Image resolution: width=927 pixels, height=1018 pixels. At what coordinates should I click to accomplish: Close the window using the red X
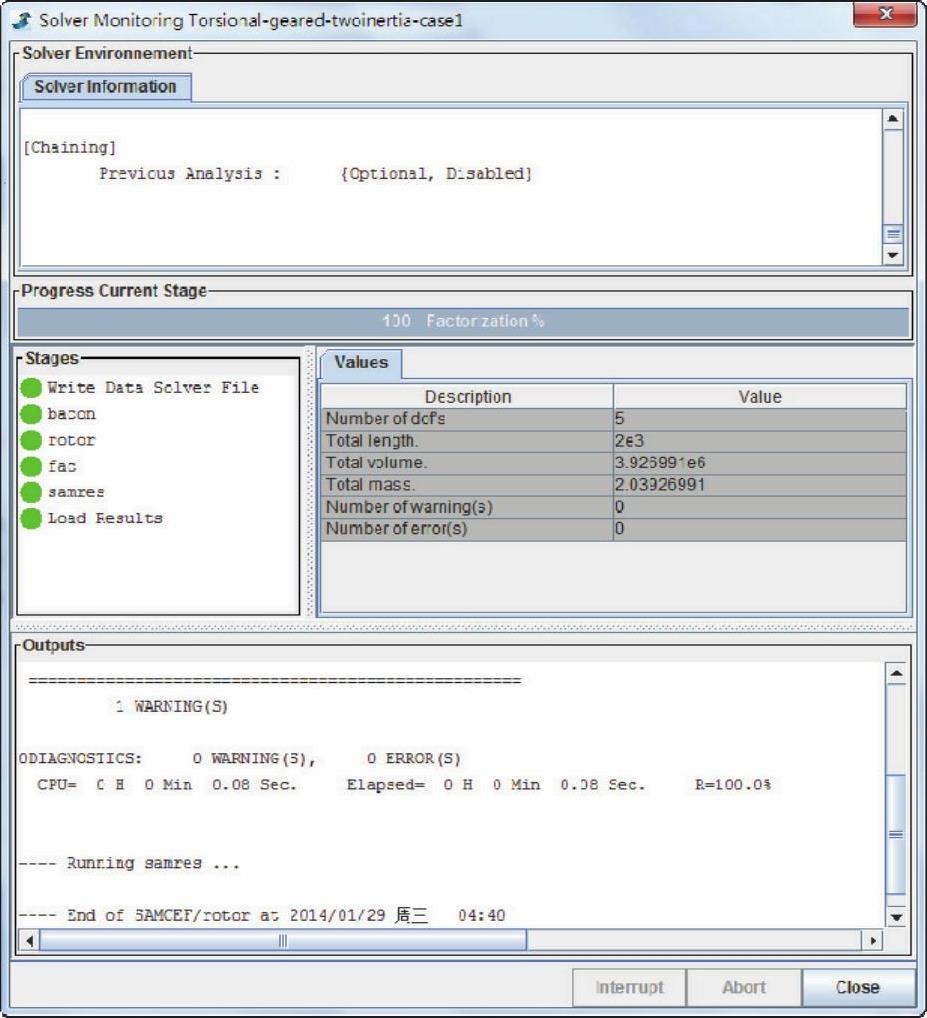coord(885,16)
